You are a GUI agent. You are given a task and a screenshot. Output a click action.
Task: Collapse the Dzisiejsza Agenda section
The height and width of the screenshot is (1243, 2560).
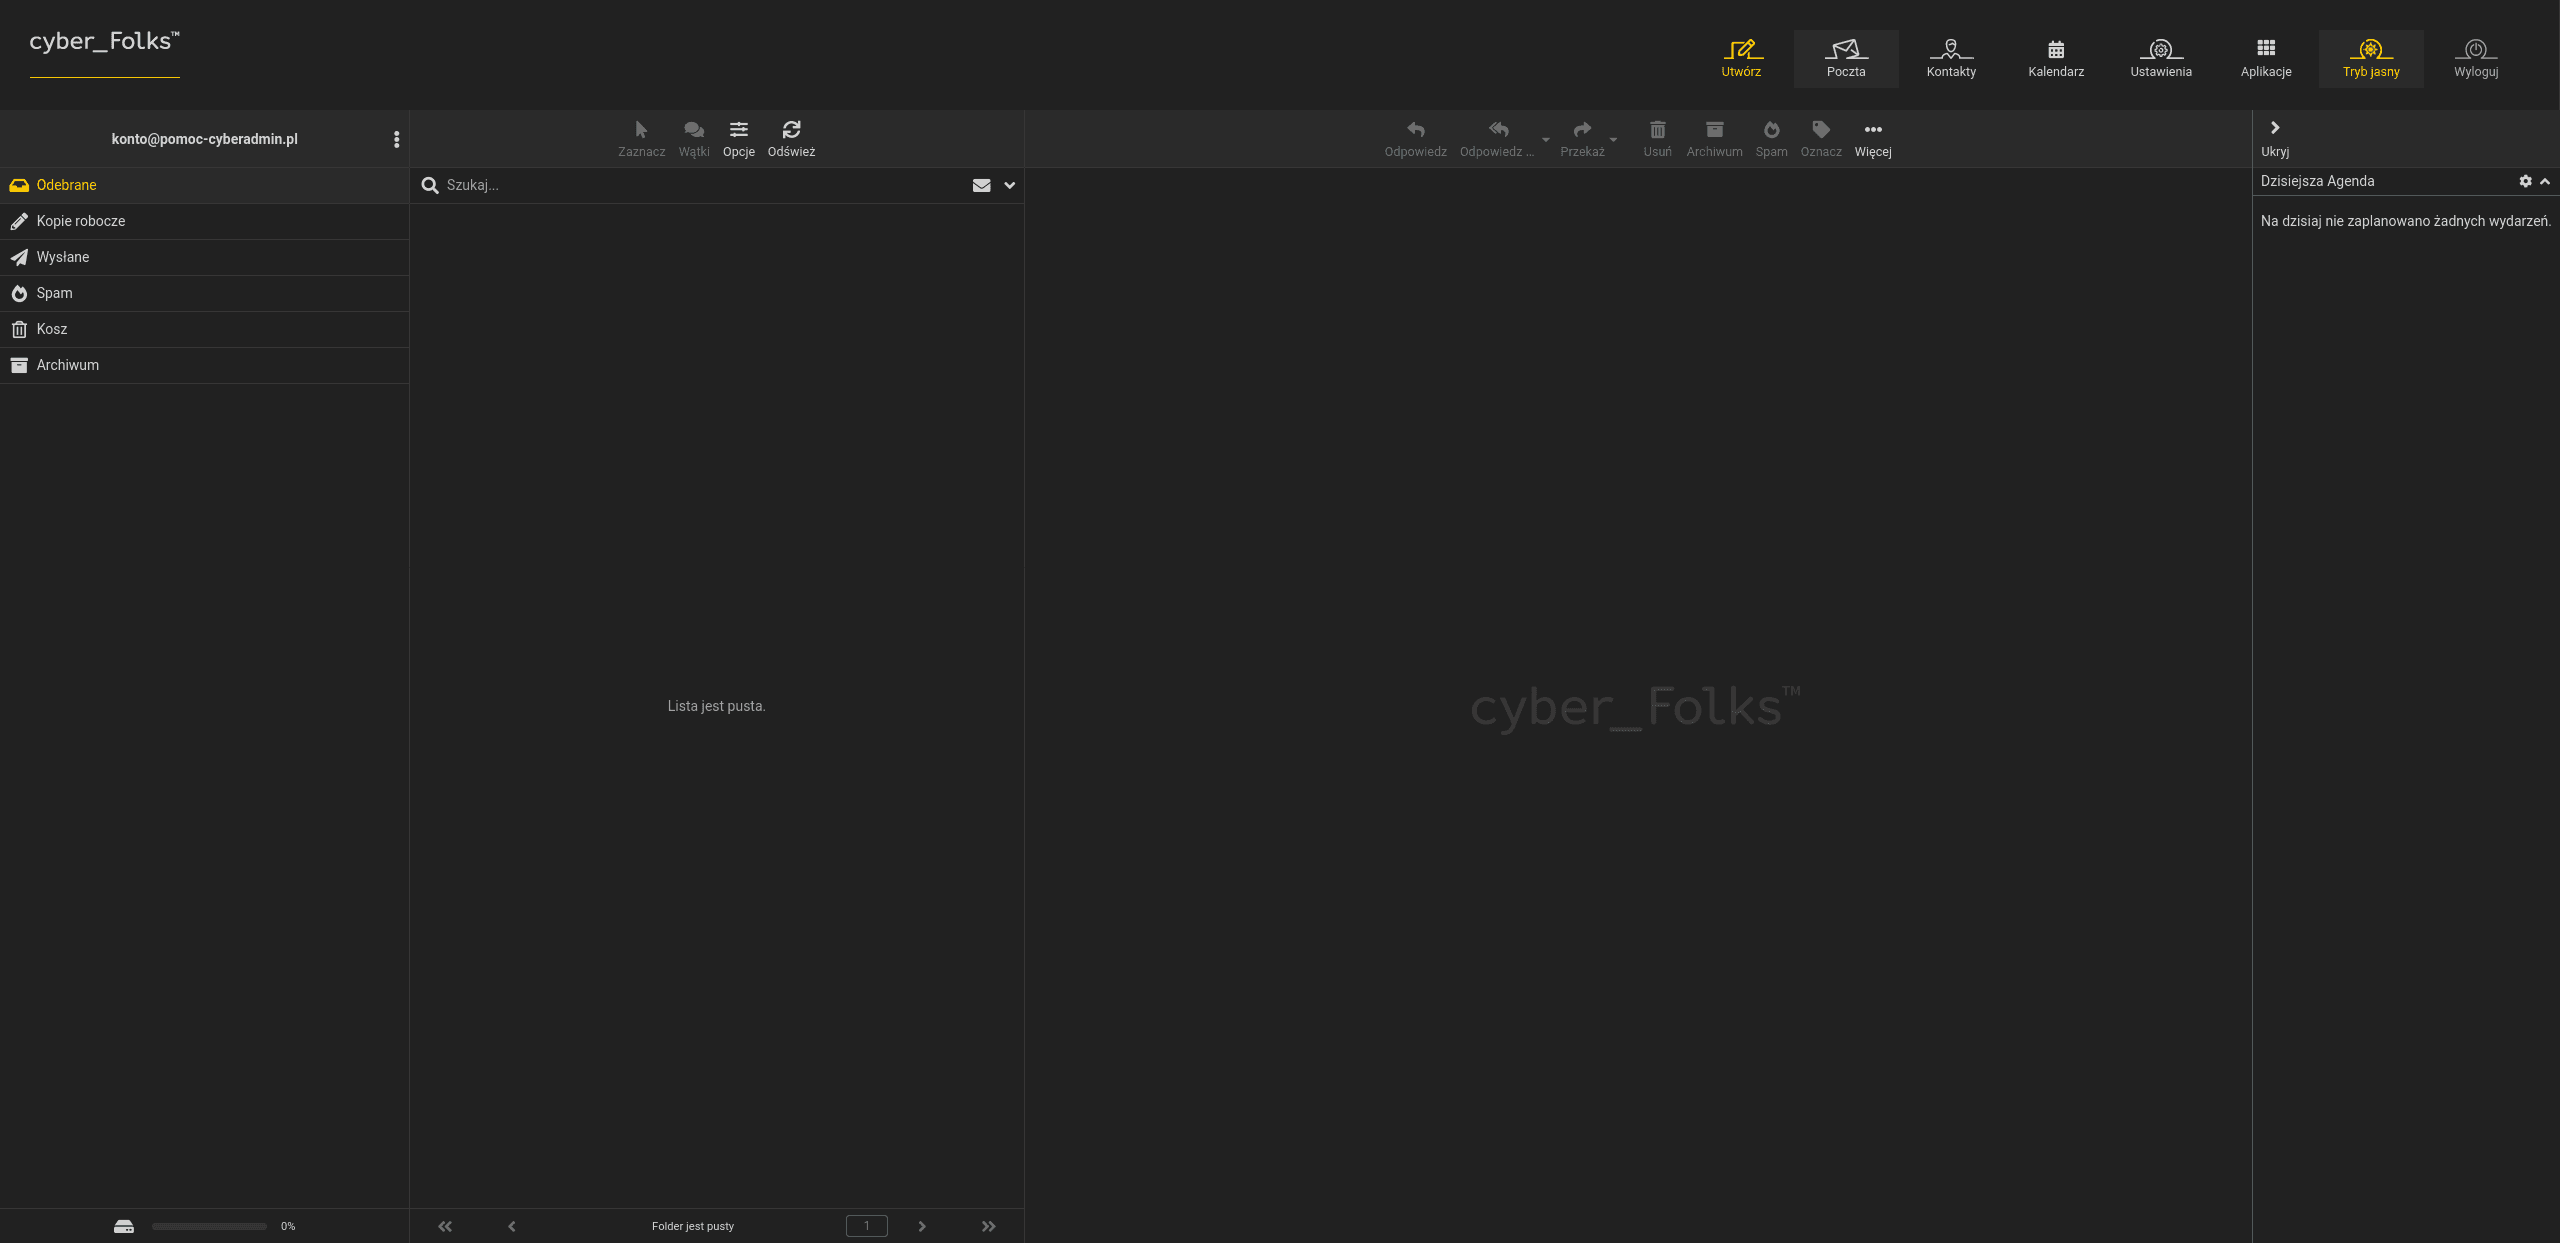(2545, 181)
